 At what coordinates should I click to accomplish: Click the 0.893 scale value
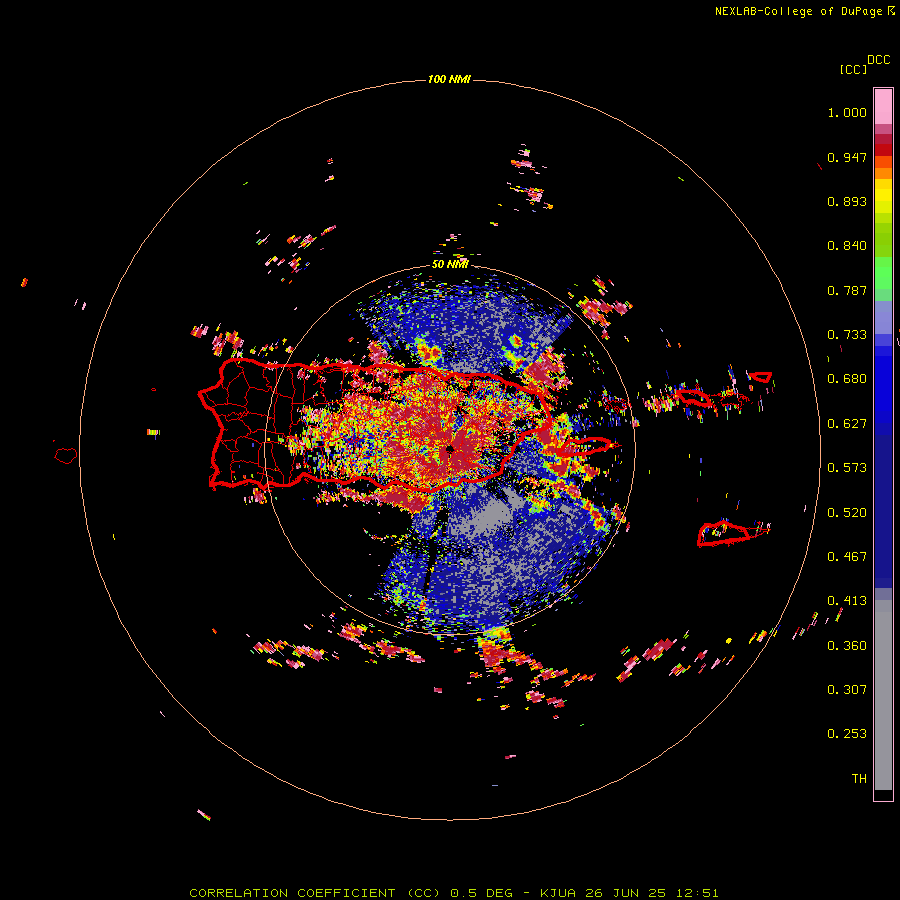pos(847,201)
